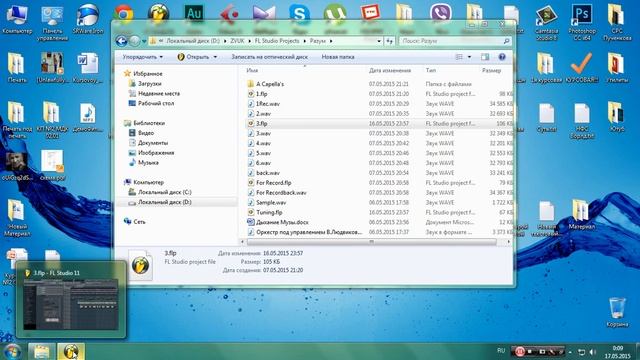Open the Google Chrome desktop icon
This screenshot has height=360, width=640.
[123, 14]
